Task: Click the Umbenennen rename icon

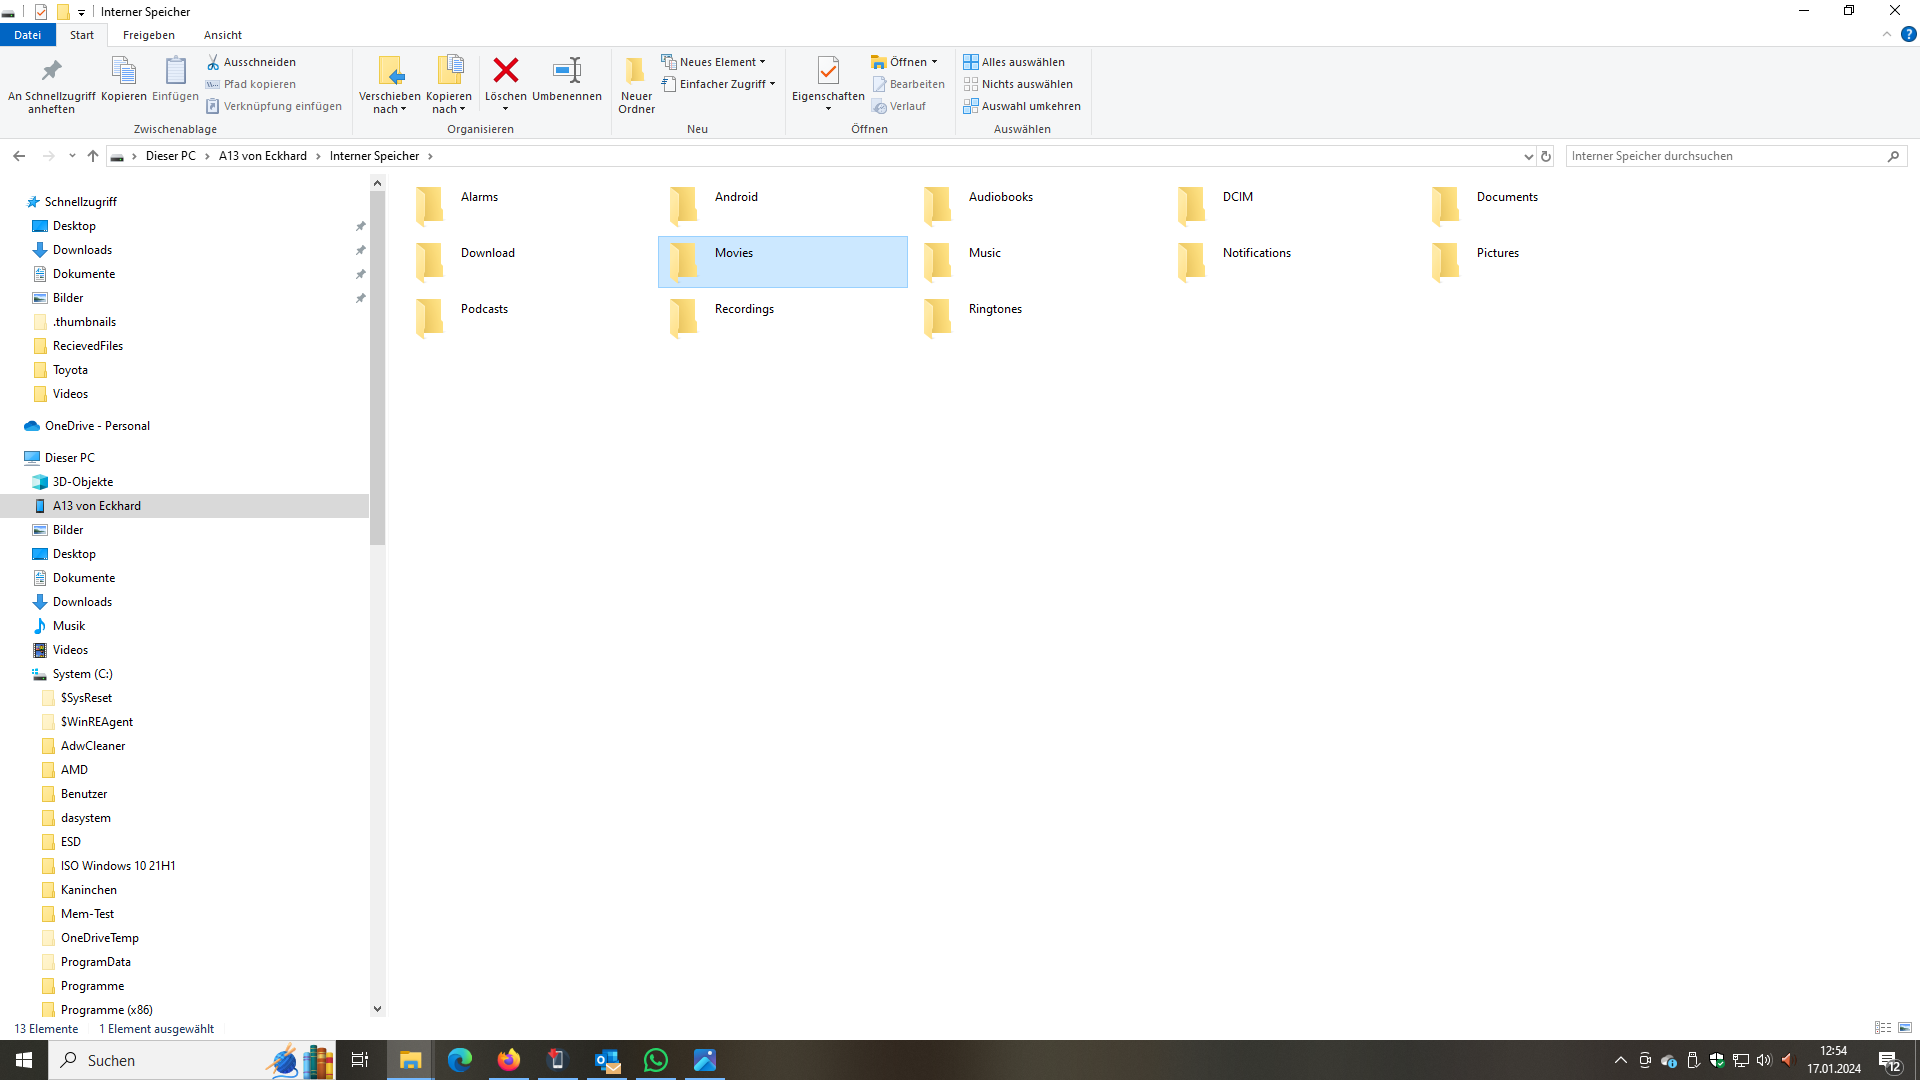Action: [x=566, y=71]
